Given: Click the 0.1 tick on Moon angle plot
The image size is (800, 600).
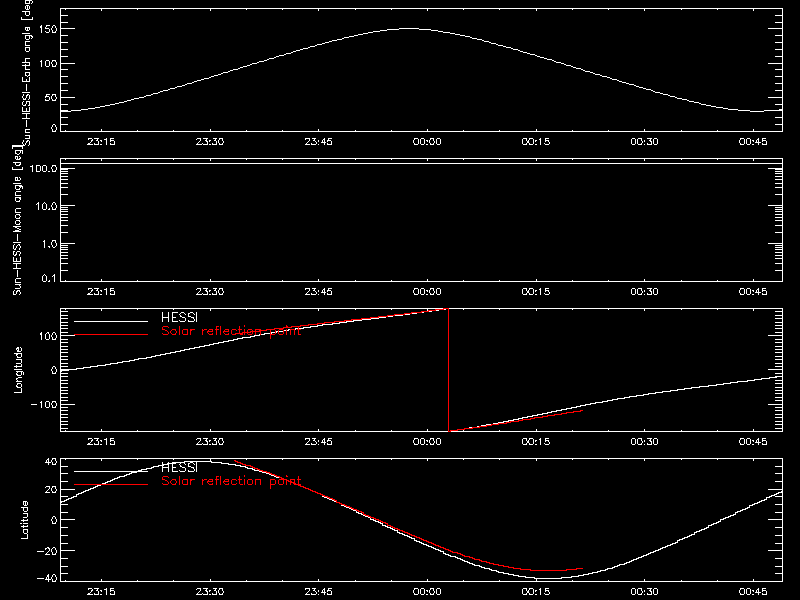Looking at the screenshot, I should 49,279.
